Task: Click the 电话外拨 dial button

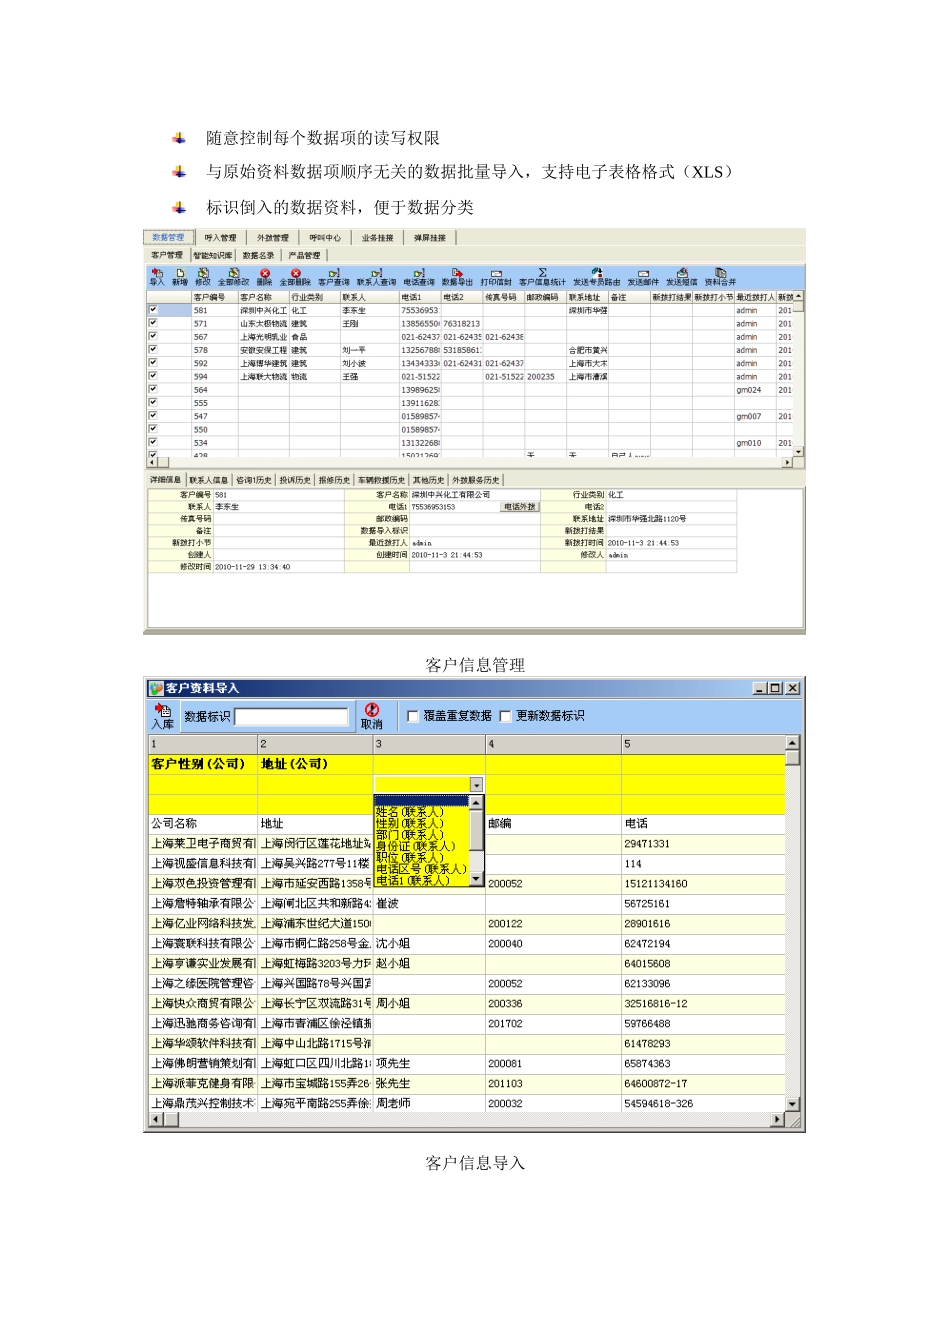Action: [520, 507]
